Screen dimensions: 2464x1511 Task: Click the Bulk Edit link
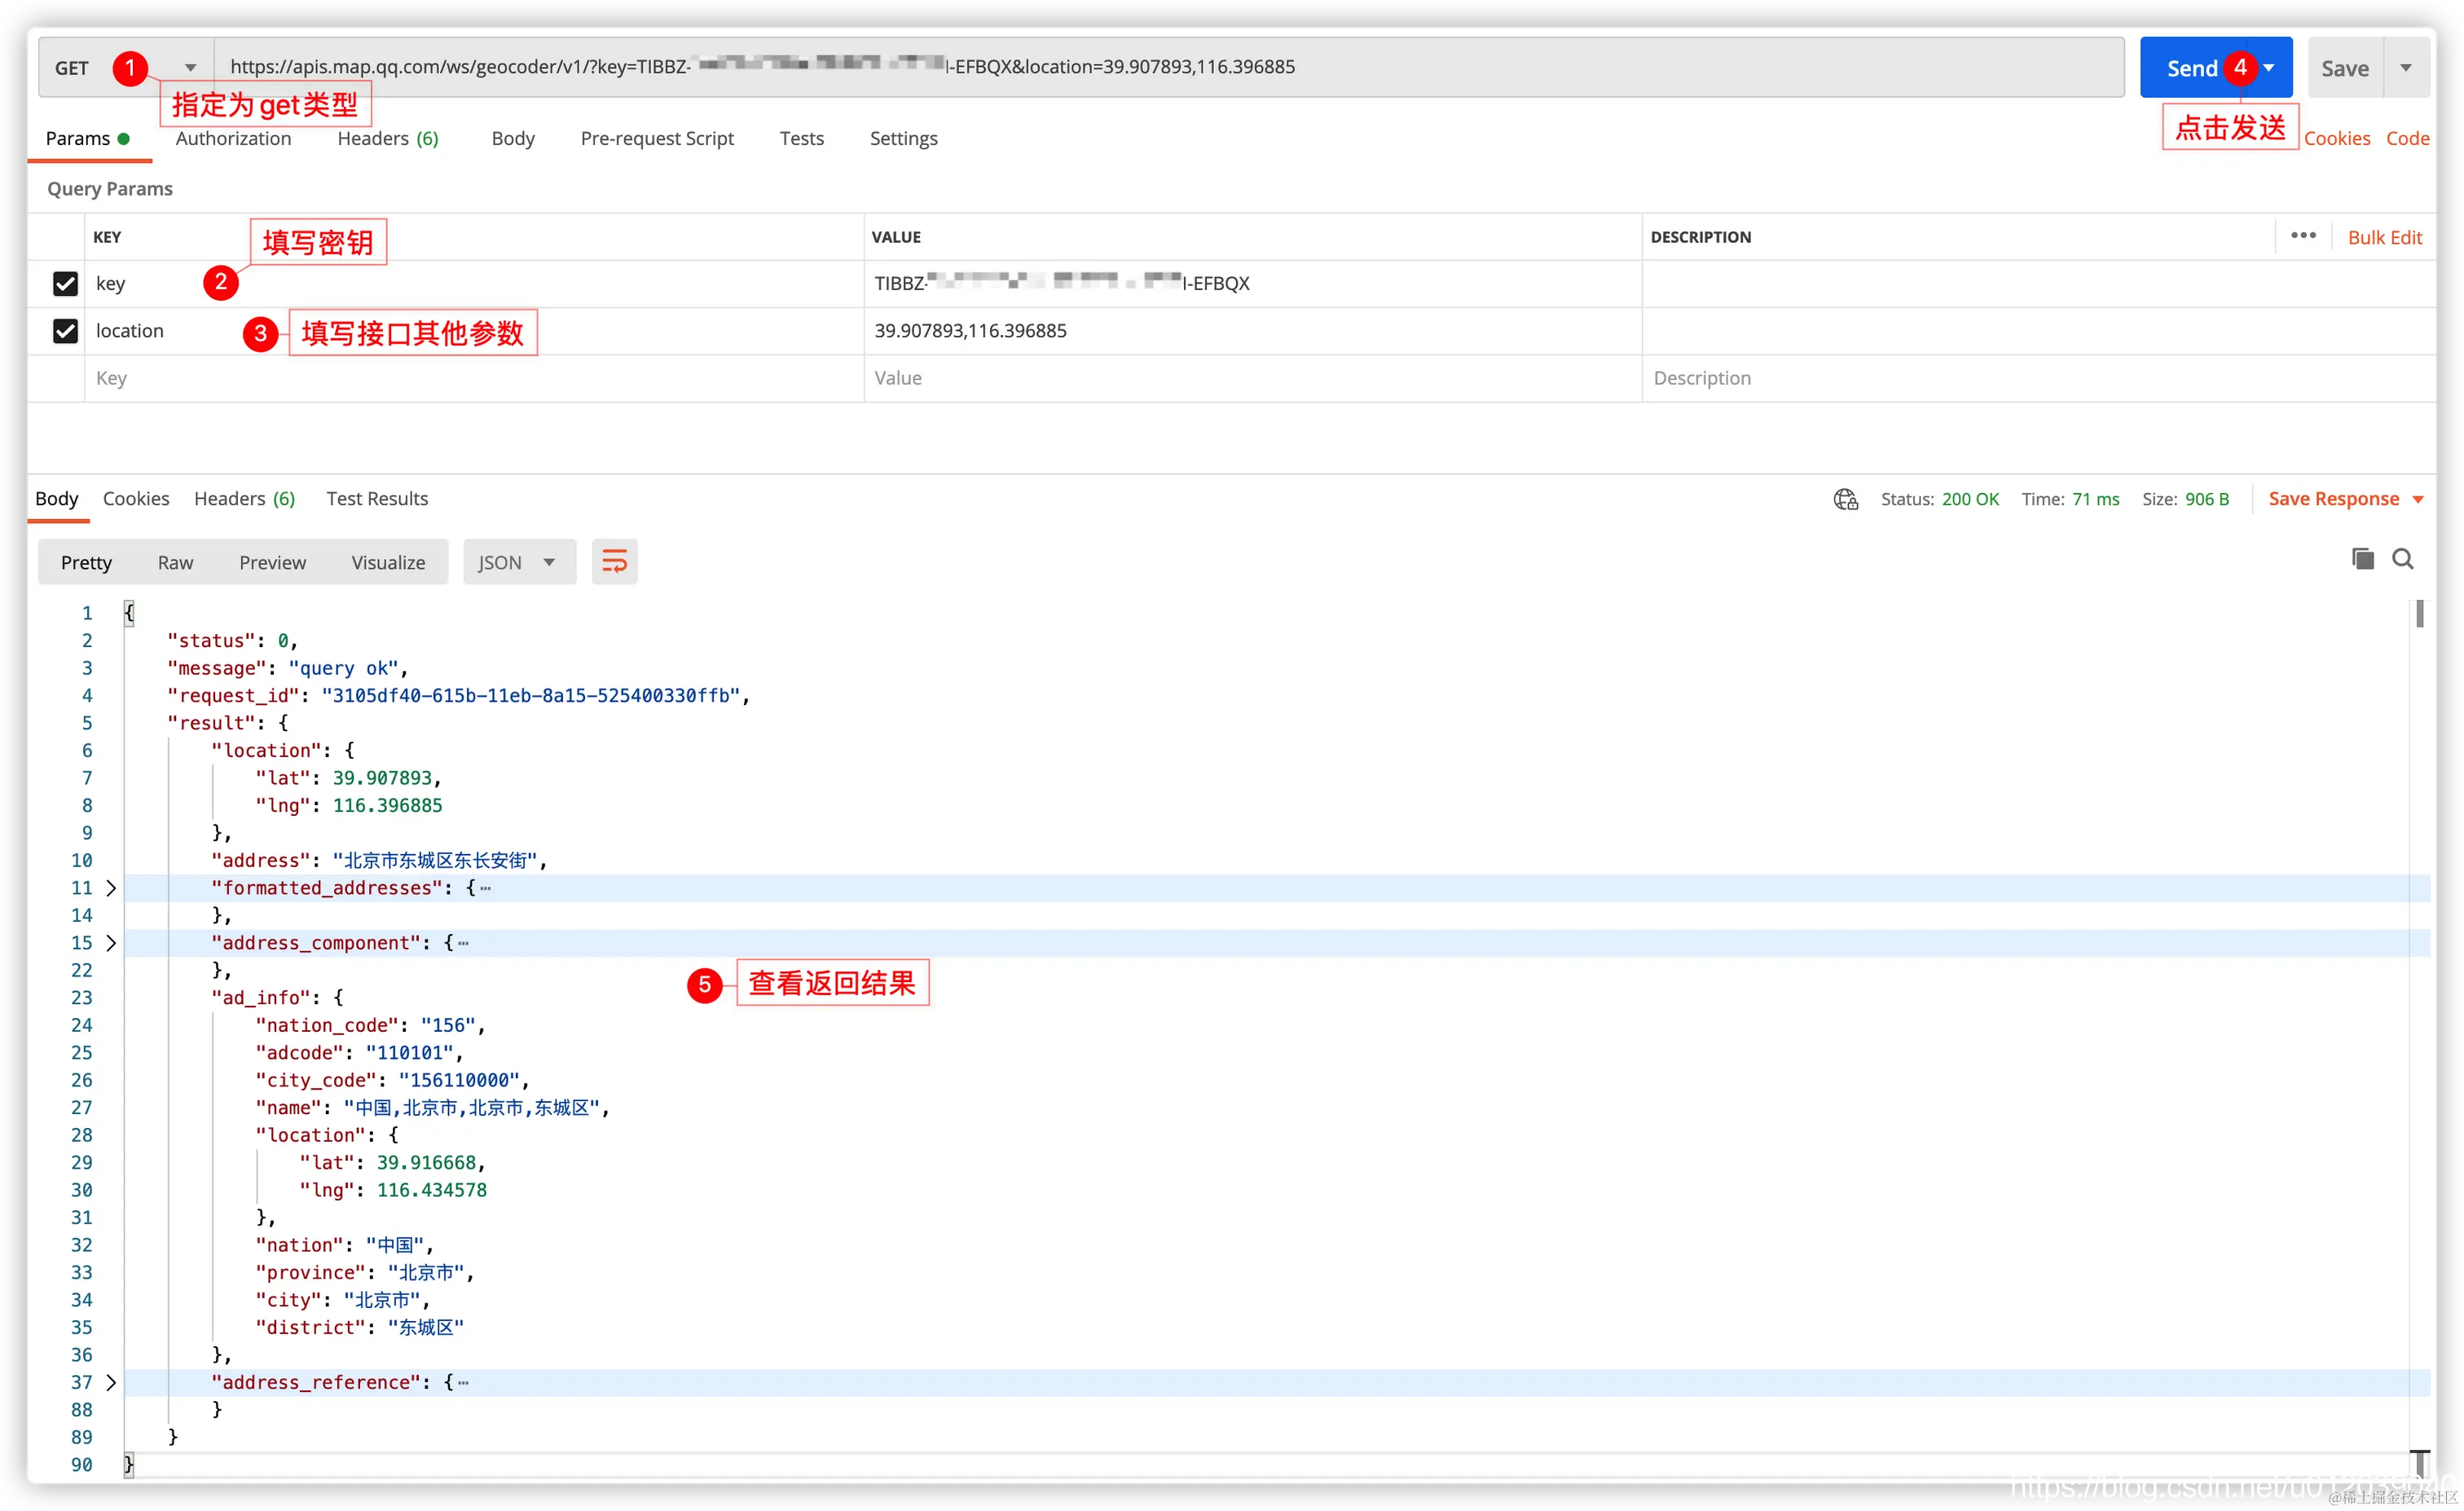click(x=2384, y=237)
